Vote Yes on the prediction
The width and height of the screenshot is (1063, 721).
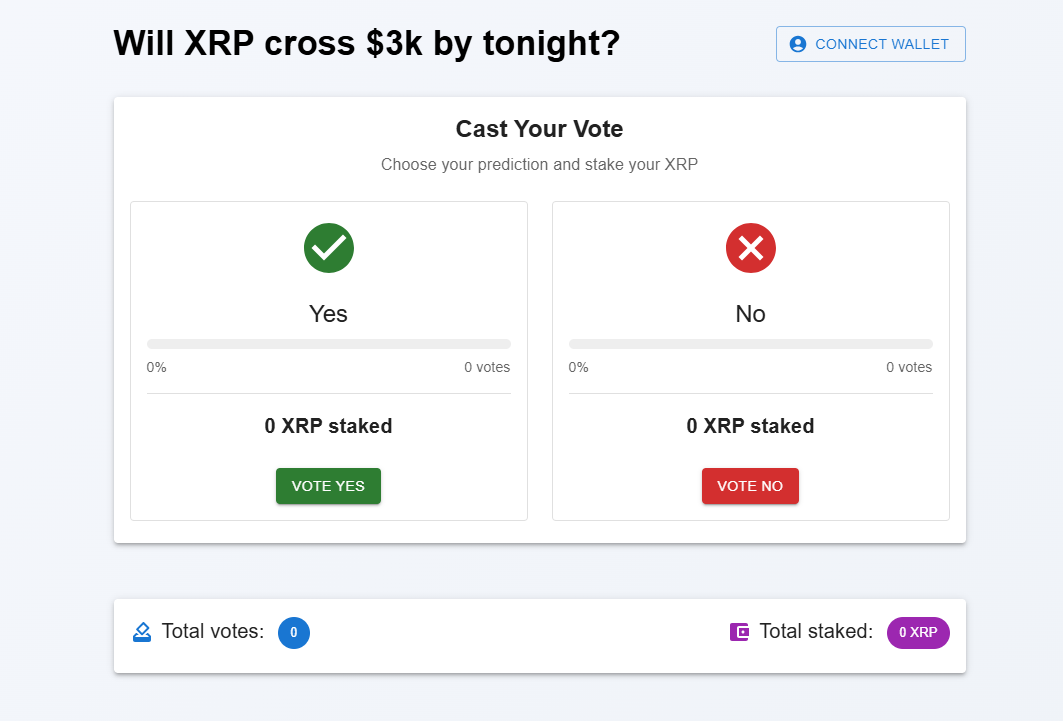(328, 486)
